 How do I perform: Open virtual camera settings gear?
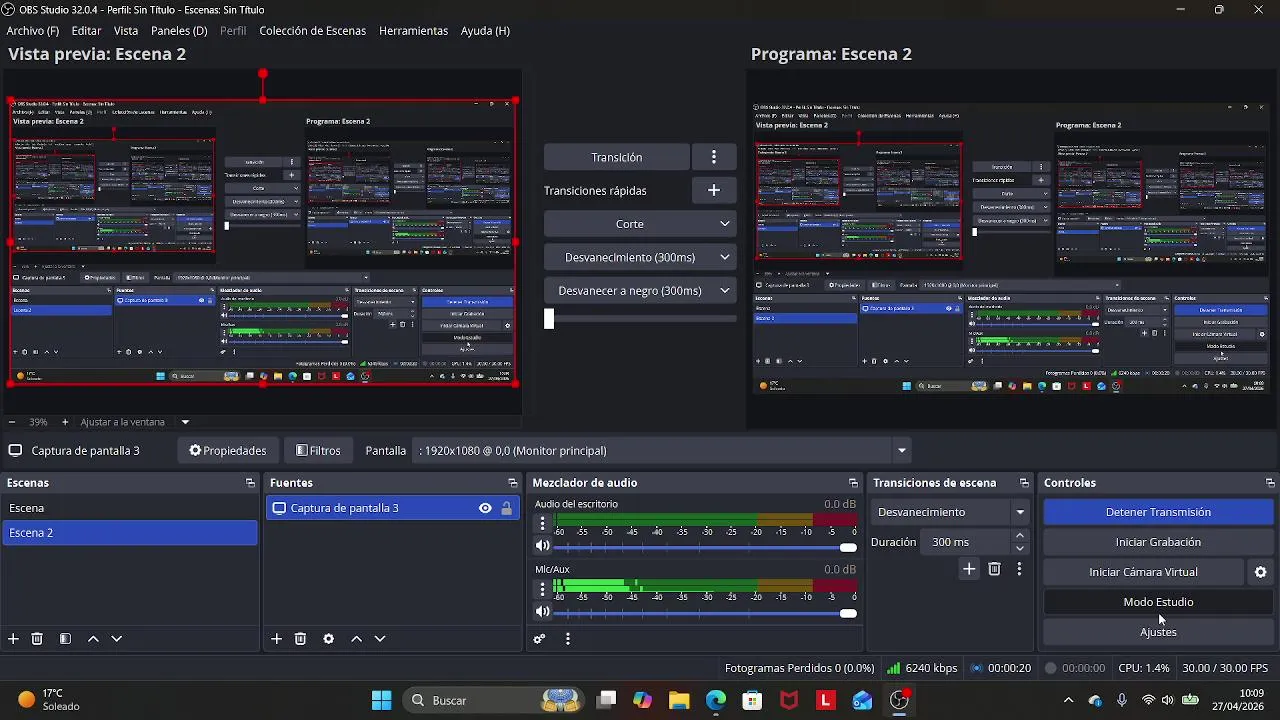pyautogui.click(x=1260, y=572)
